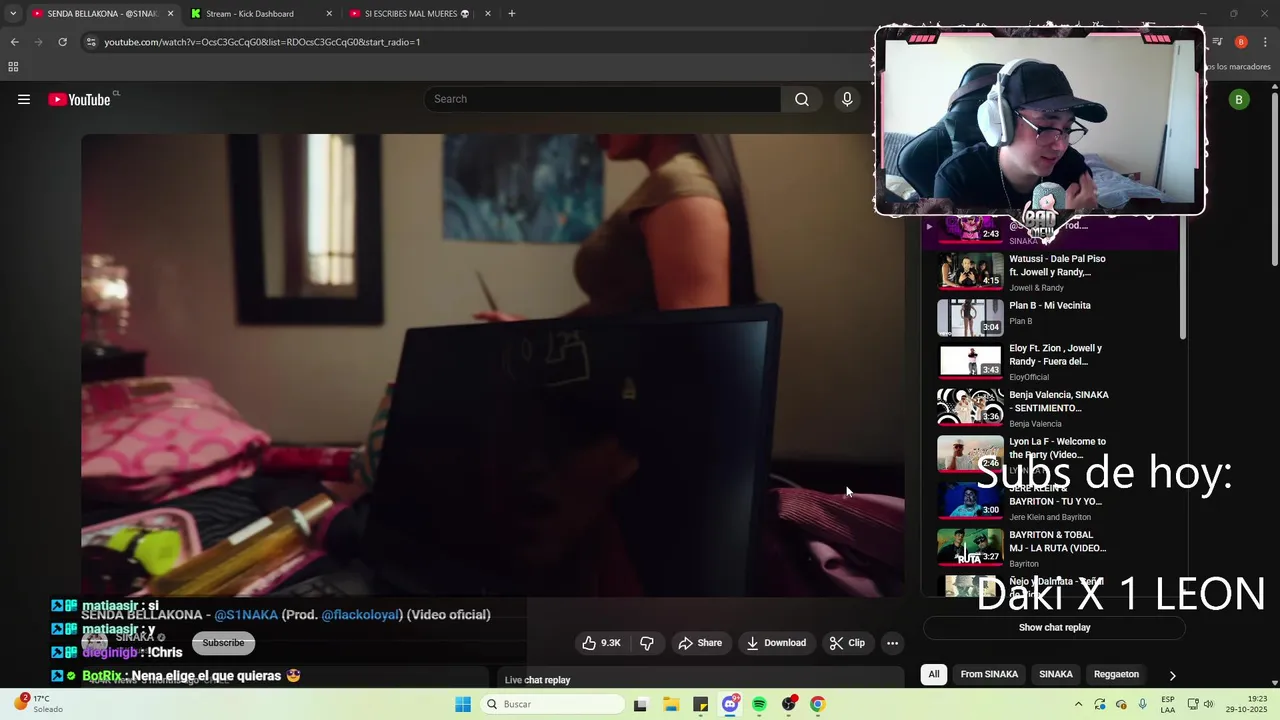Open site information icon in address bar
Image resolution: width=1280 pixels, height=720 pixels.
[x=91, y=42]
